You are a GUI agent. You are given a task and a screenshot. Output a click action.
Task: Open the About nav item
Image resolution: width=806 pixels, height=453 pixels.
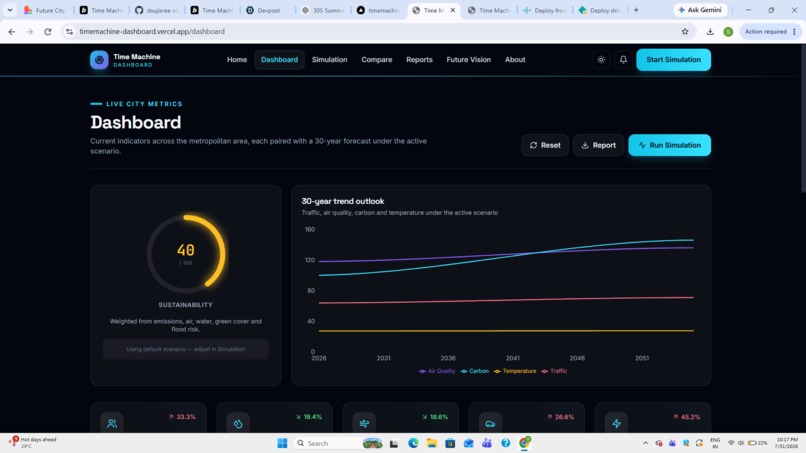[515, 60]
